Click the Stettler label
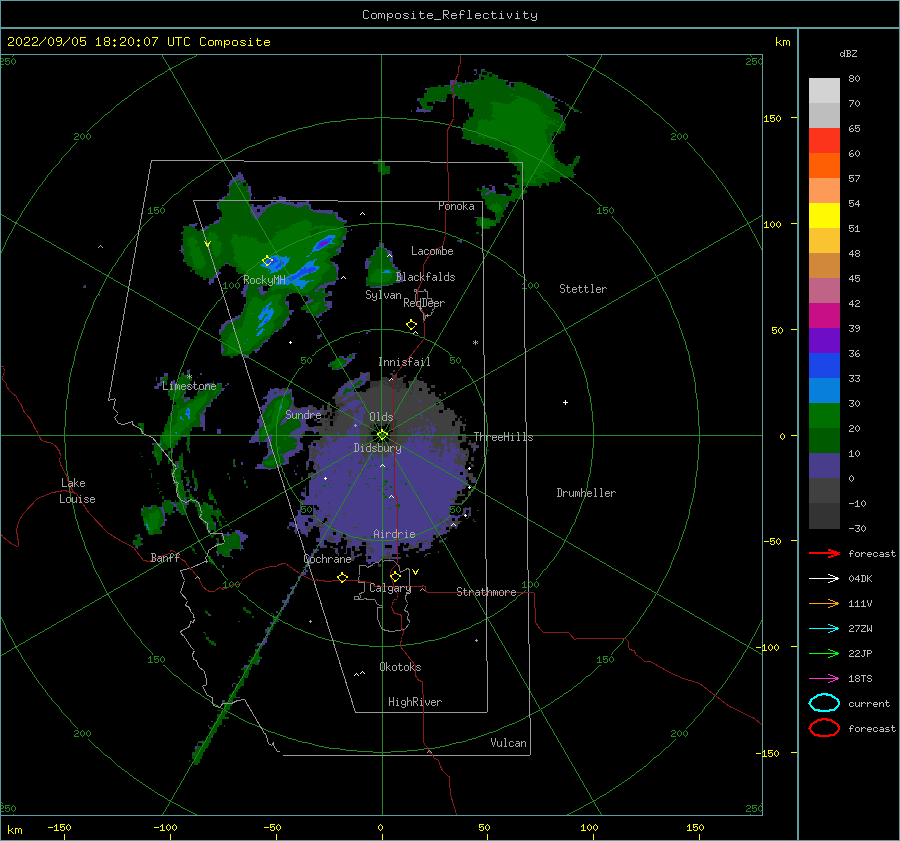 583,289
